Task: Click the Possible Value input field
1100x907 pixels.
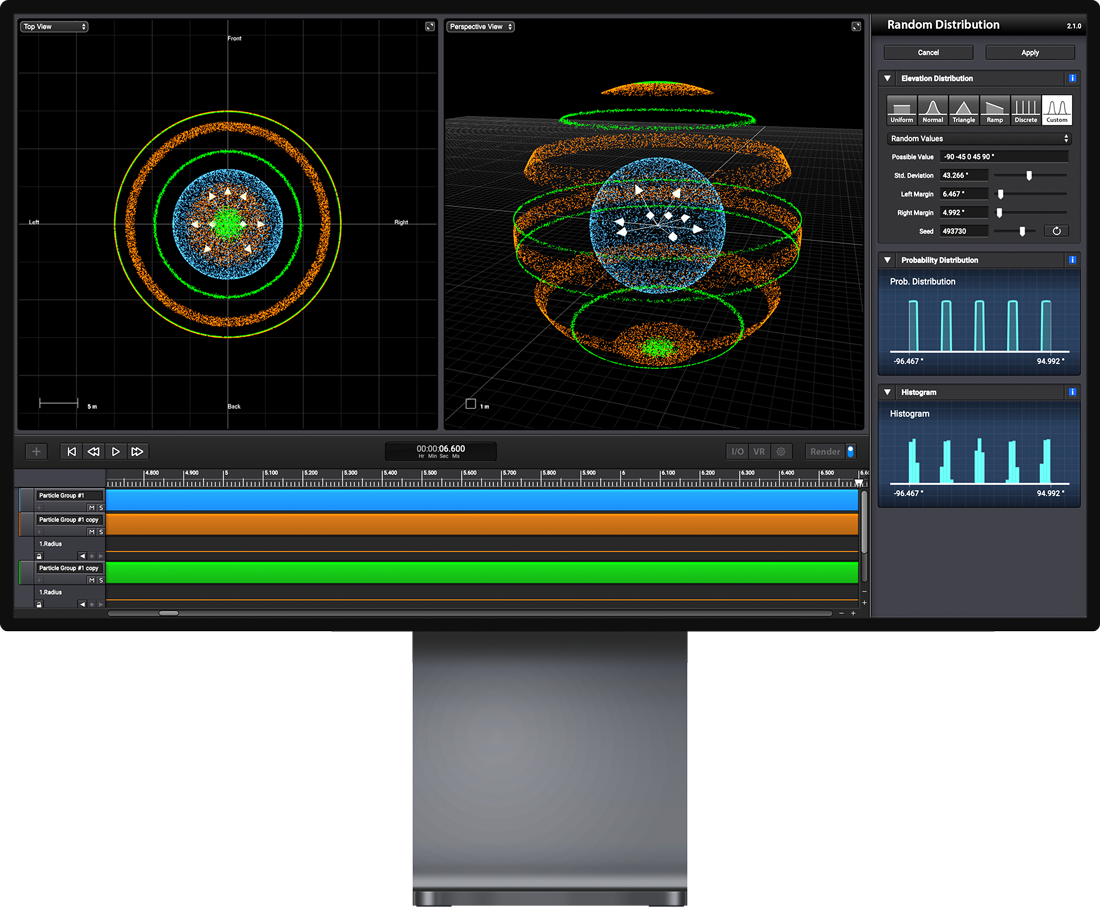Action: click(x=1004, y=156)
